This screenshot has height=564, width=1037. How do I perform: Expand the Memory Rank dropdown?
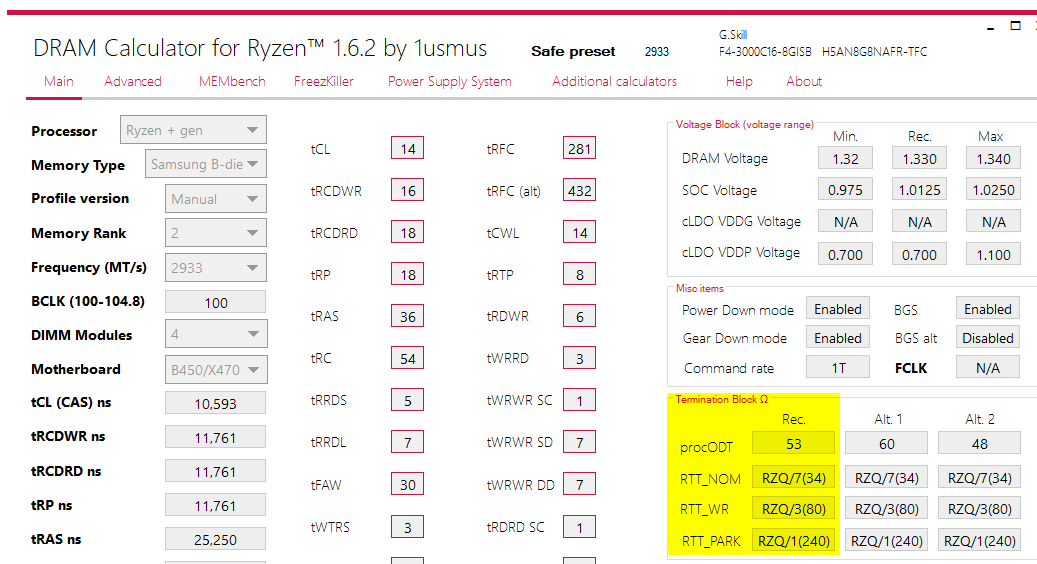point(216,233)
